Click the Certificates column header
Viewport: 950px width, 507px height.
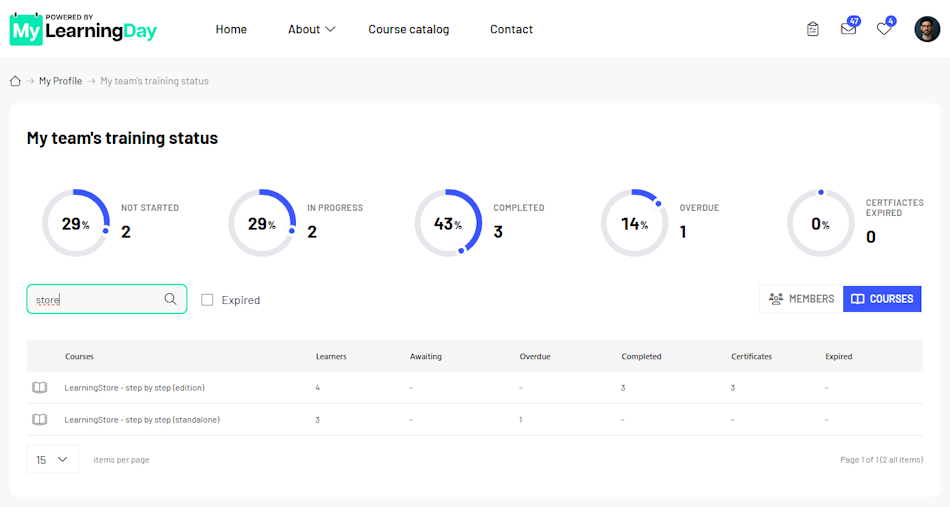click(751, 356)
